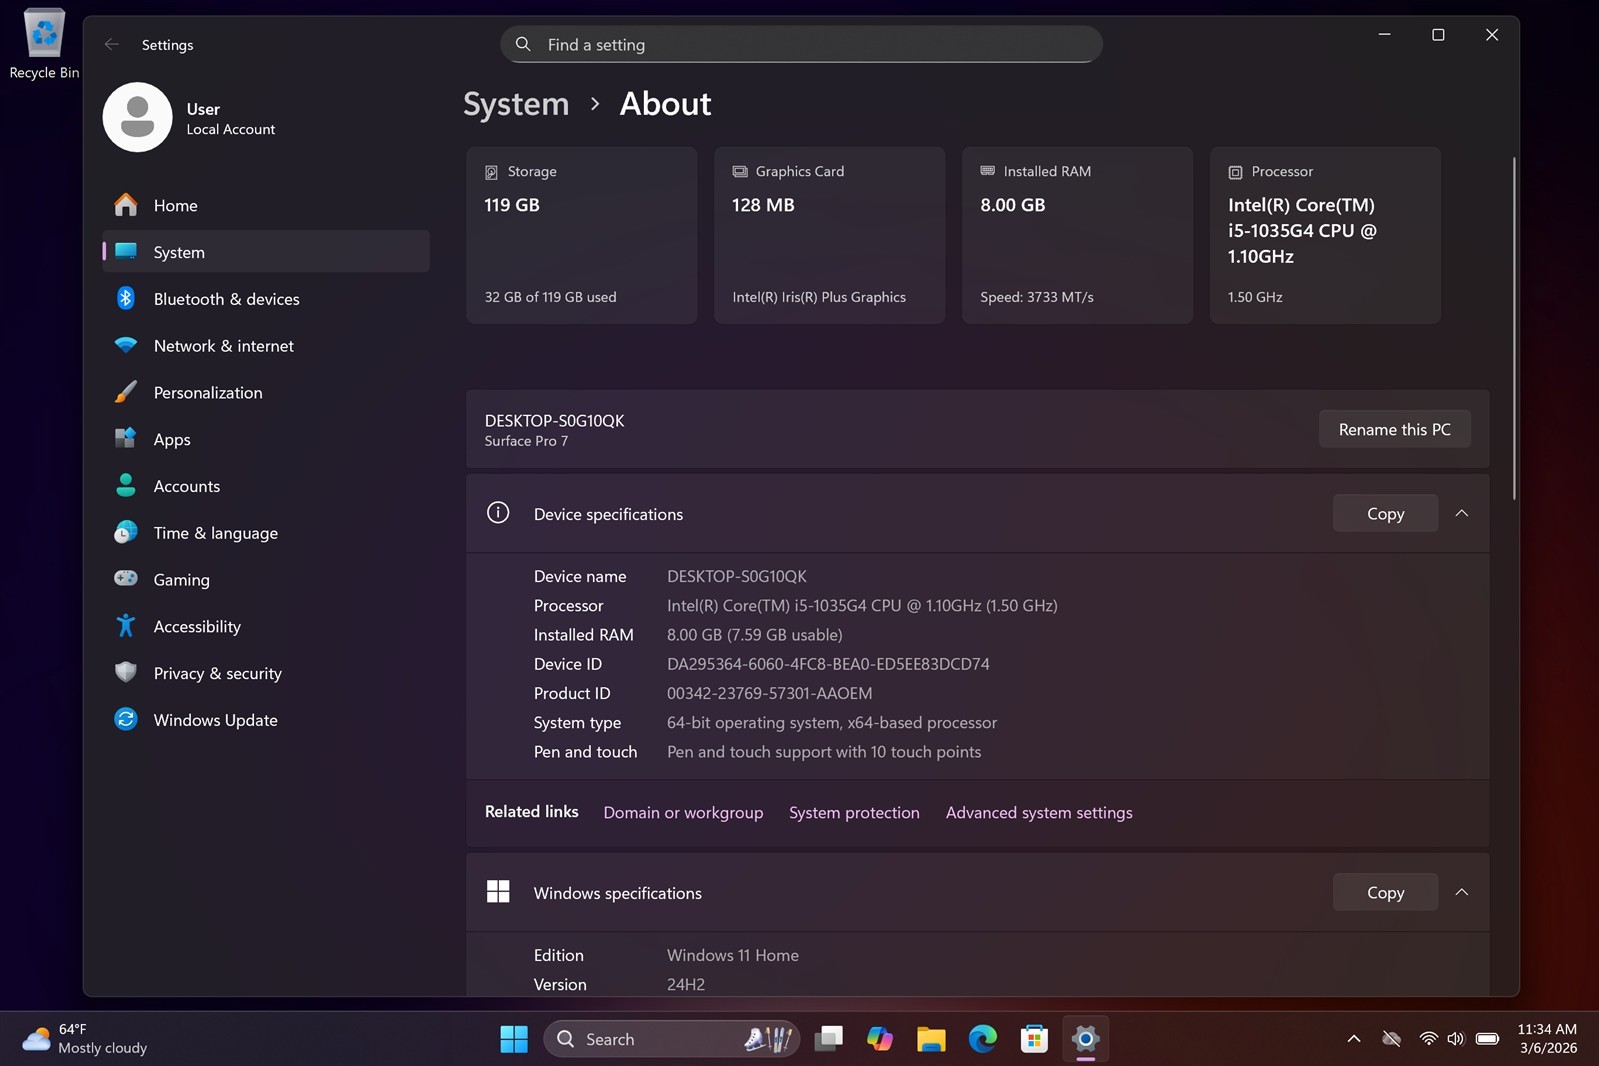Open Network & internet settings
1599x1066 pixels.
click(266, 345)
